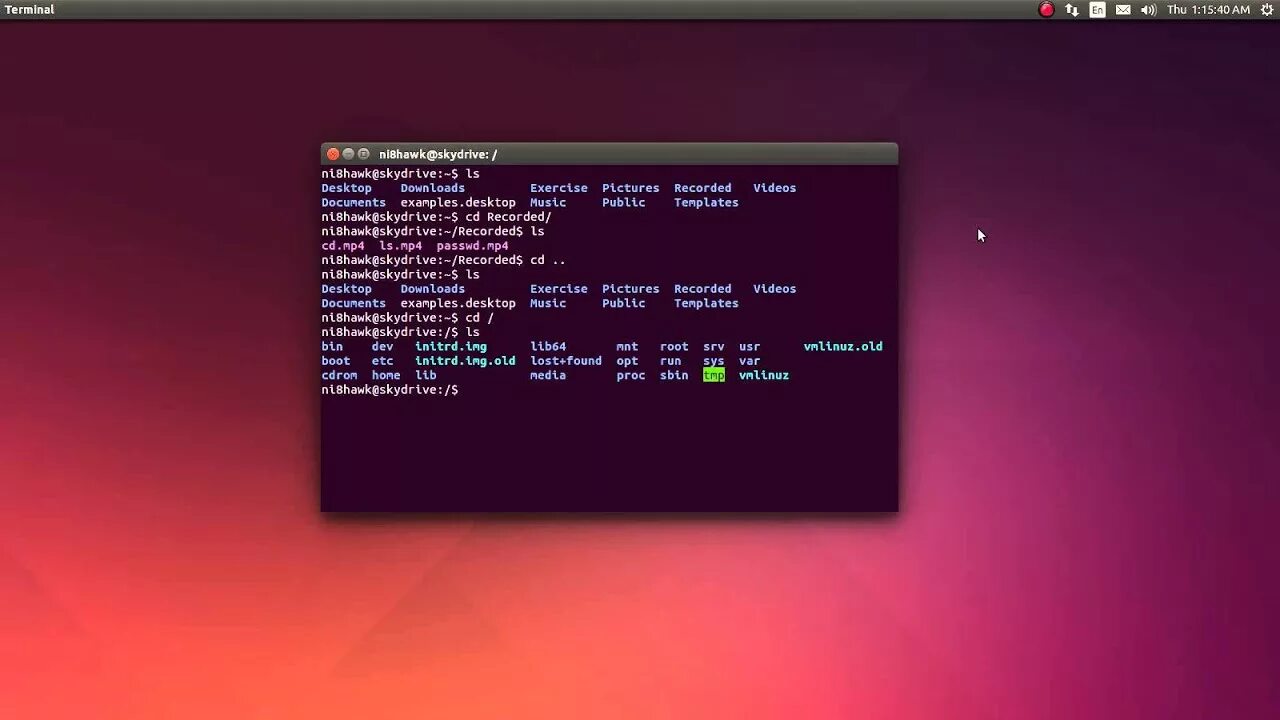The image size is (1280, 720).
Task: Open the En keyboard layout indicator
Action: point(1098,10)
